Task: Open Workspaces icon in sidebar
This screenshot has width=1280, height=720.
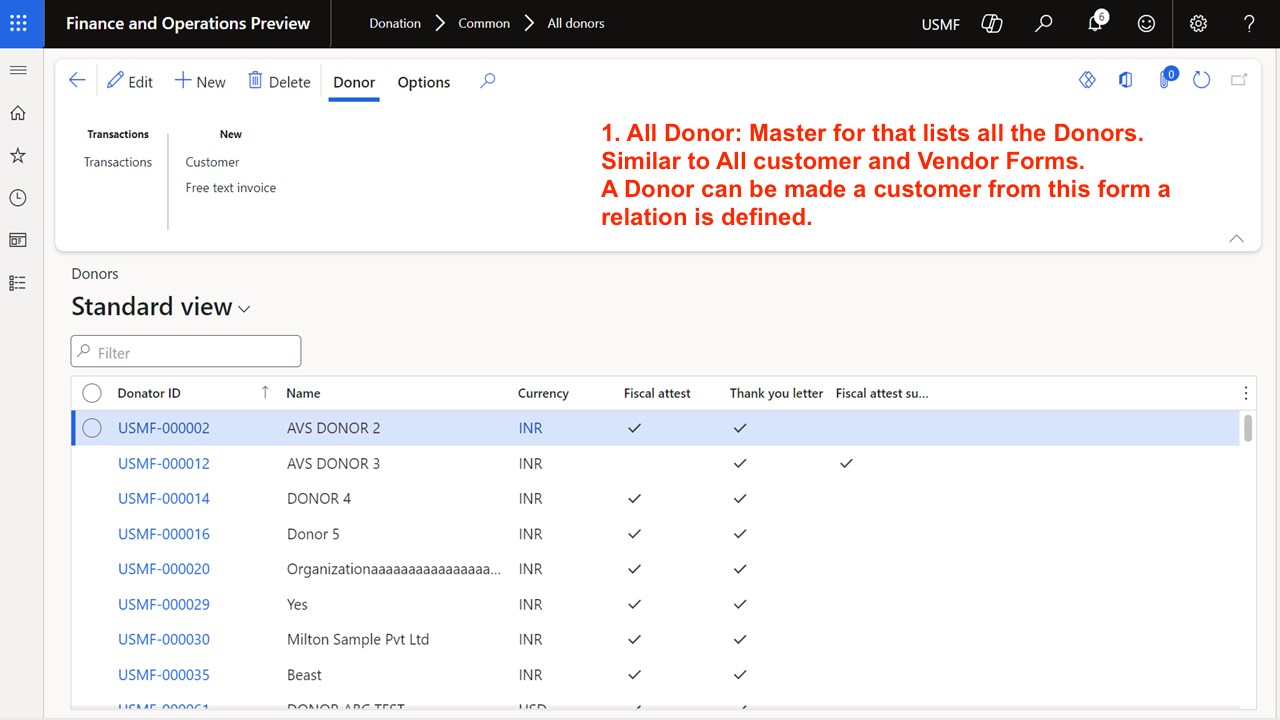Action: coord(18,240)
